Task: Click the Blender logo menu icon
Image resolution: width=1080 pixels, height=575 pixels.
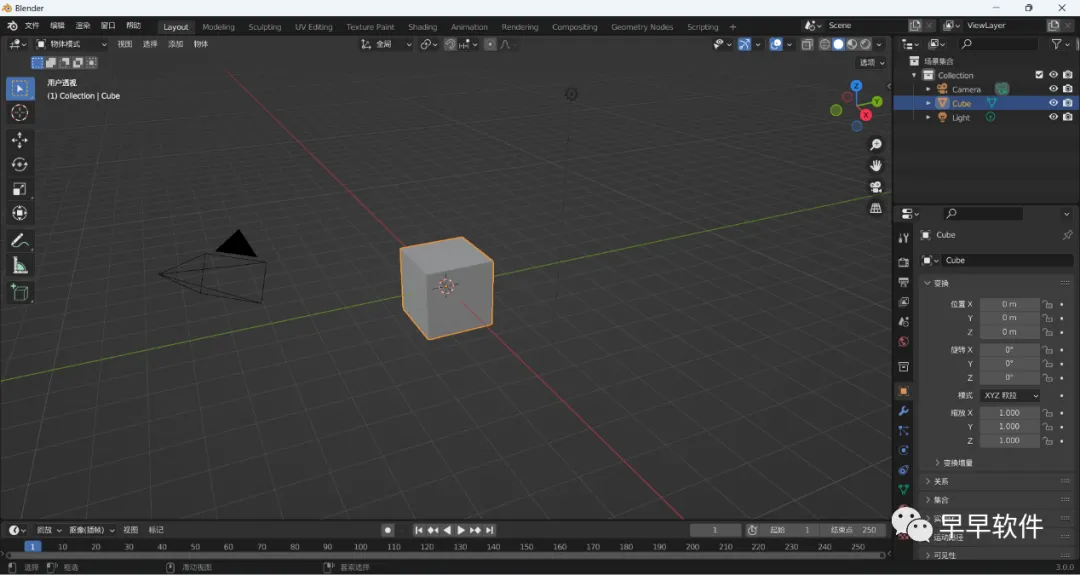Action: point(12,26)
